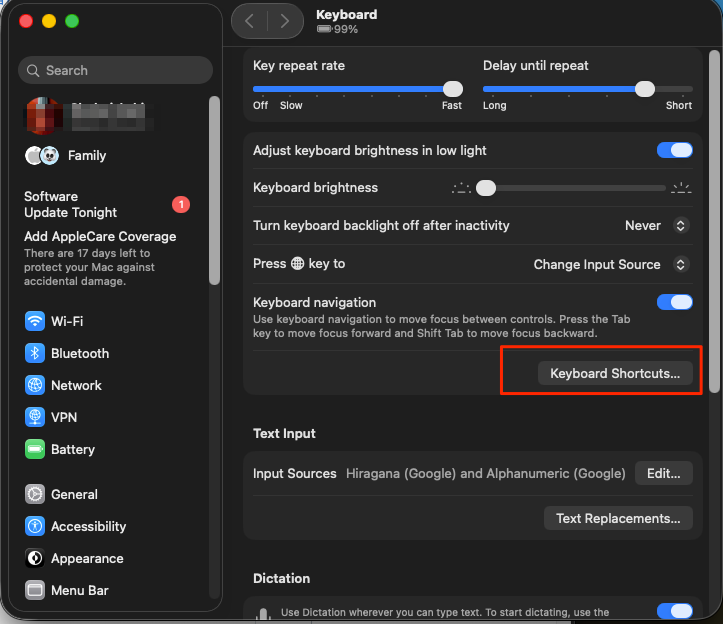Click the Dictation microphone icon
The image size is (723, 624).
click(x=263, y=614)
